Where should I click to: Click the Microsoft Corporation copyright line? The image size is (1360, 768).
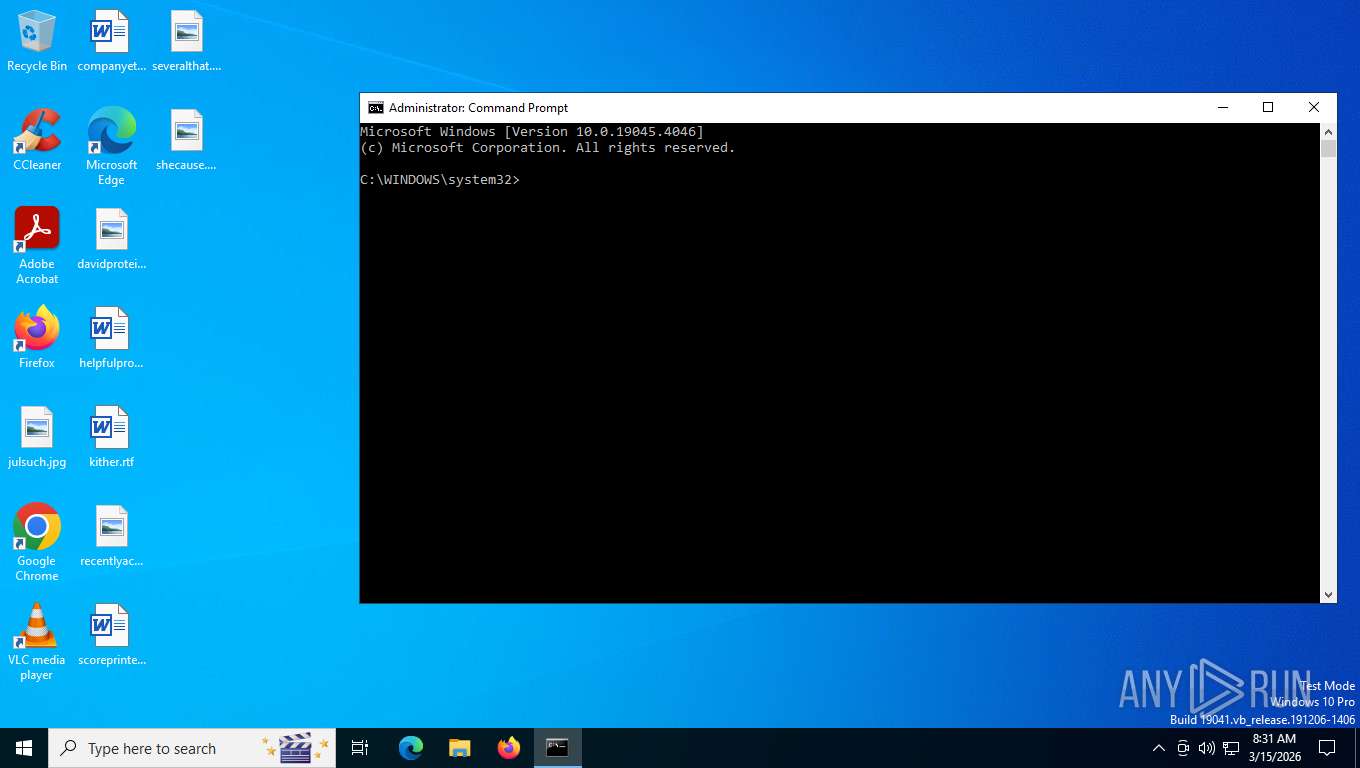coord(548,148)
